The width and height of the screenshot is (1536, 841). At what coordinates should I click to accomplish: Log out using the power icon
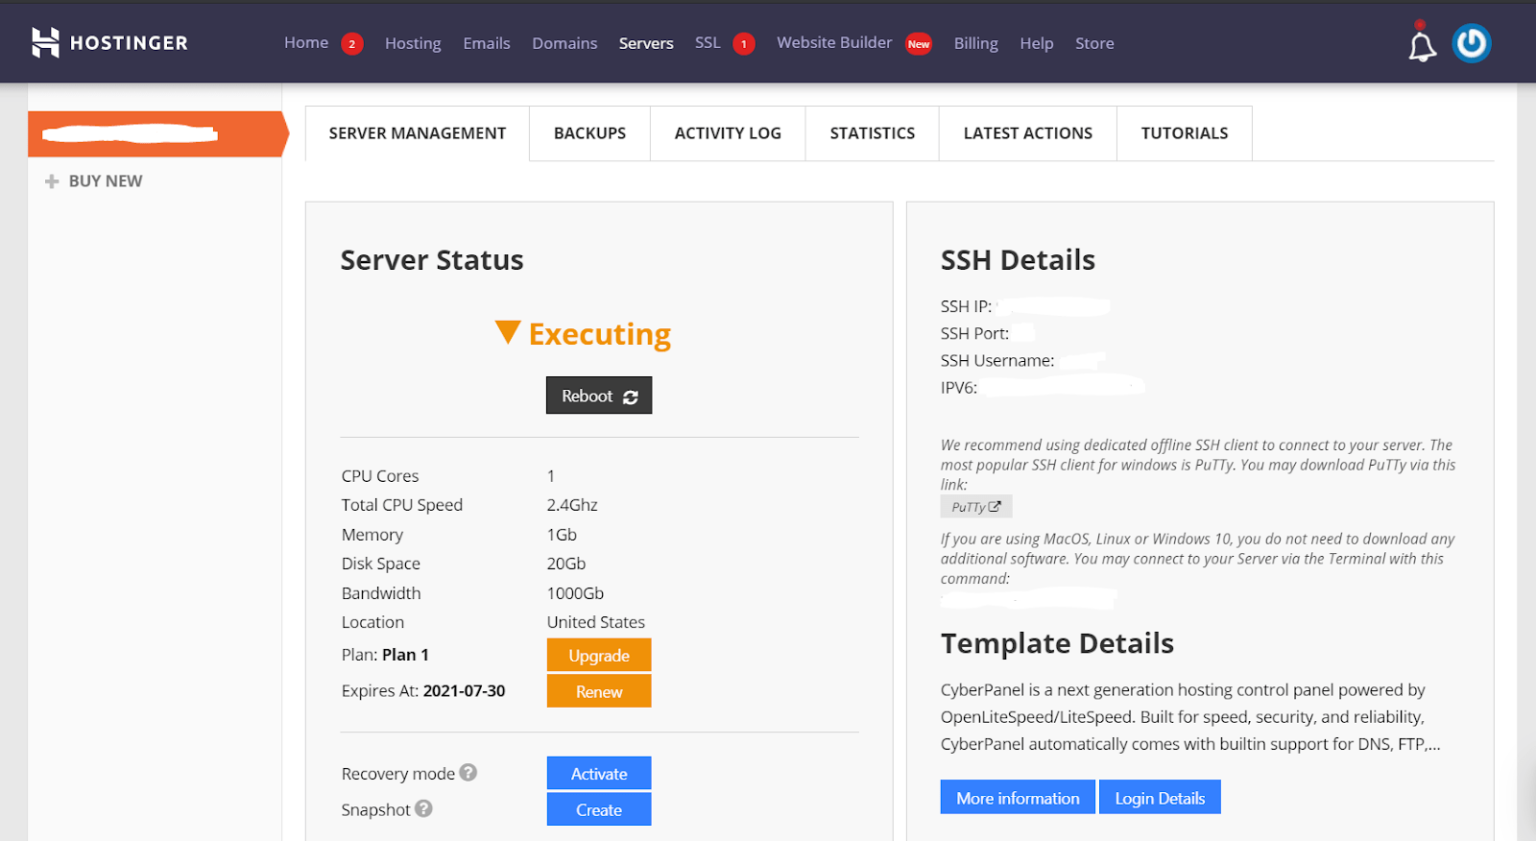1471,43
